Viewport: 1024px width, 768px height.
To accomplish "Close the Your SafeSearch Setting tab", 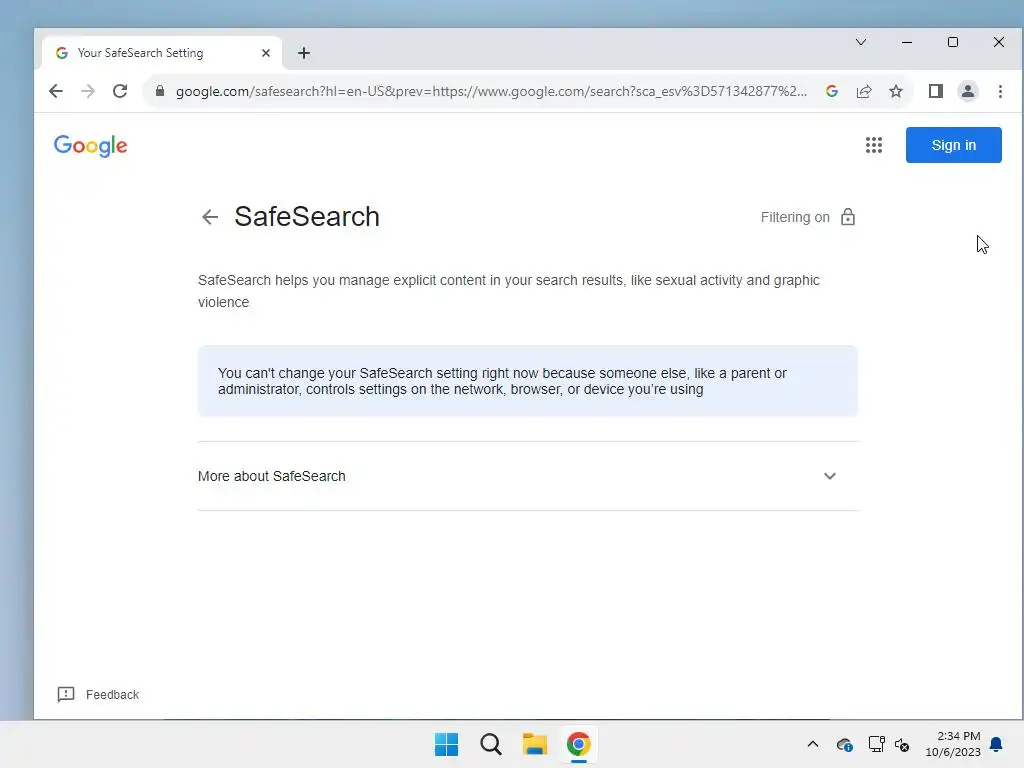I will click(266, 53).
